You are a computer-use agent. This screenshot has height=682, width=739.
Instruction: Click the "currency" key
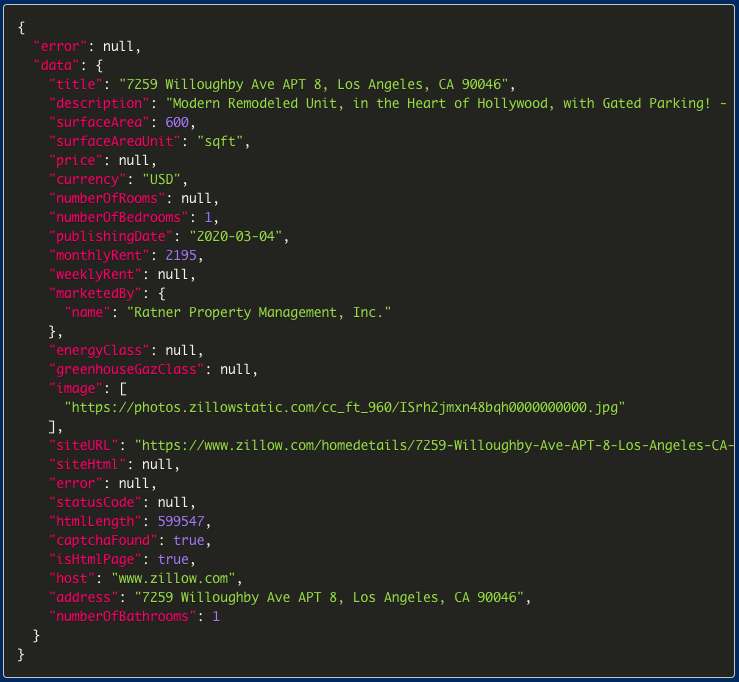87,180
